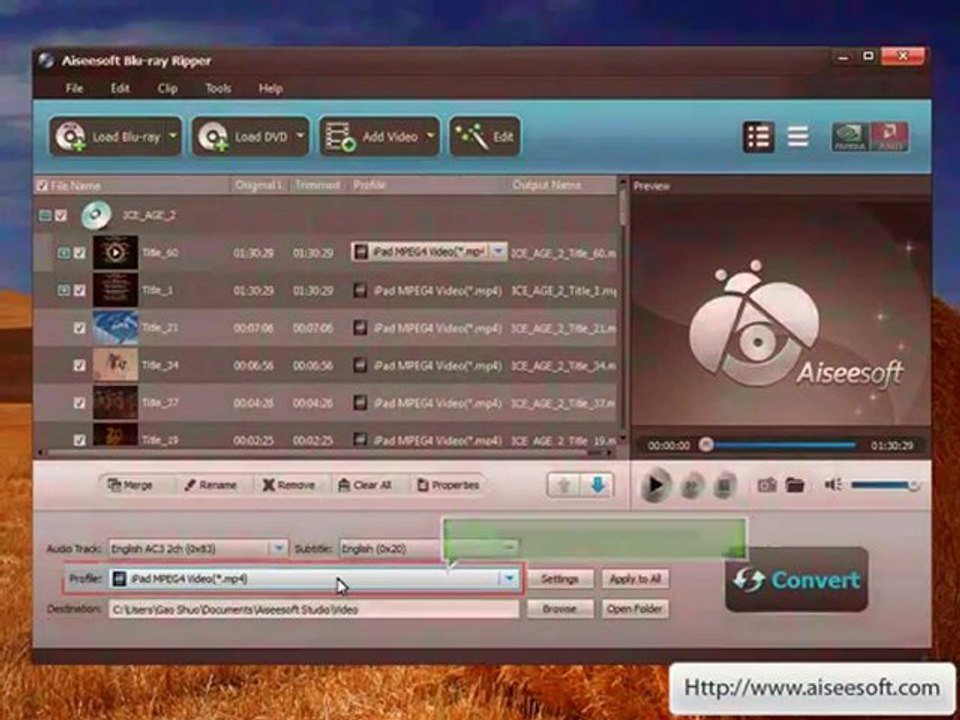Click profile format icon for Title_37

tap(361, 403)
